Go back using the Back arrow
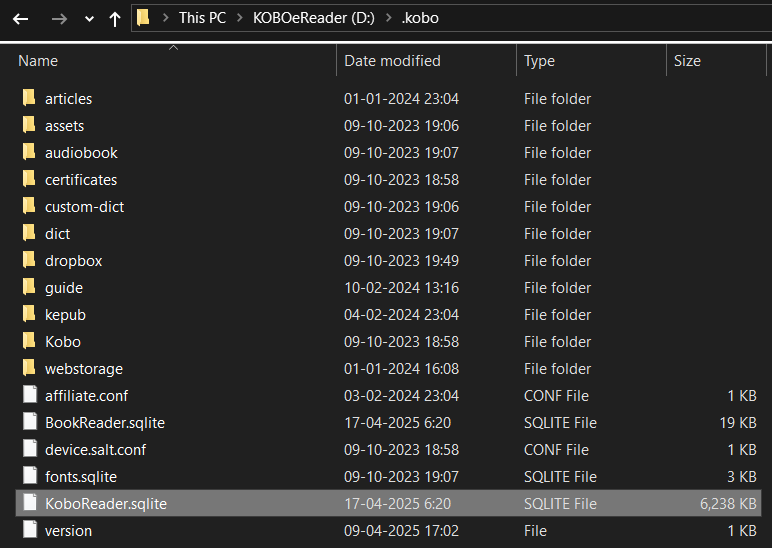 click(x=21, y=19)
